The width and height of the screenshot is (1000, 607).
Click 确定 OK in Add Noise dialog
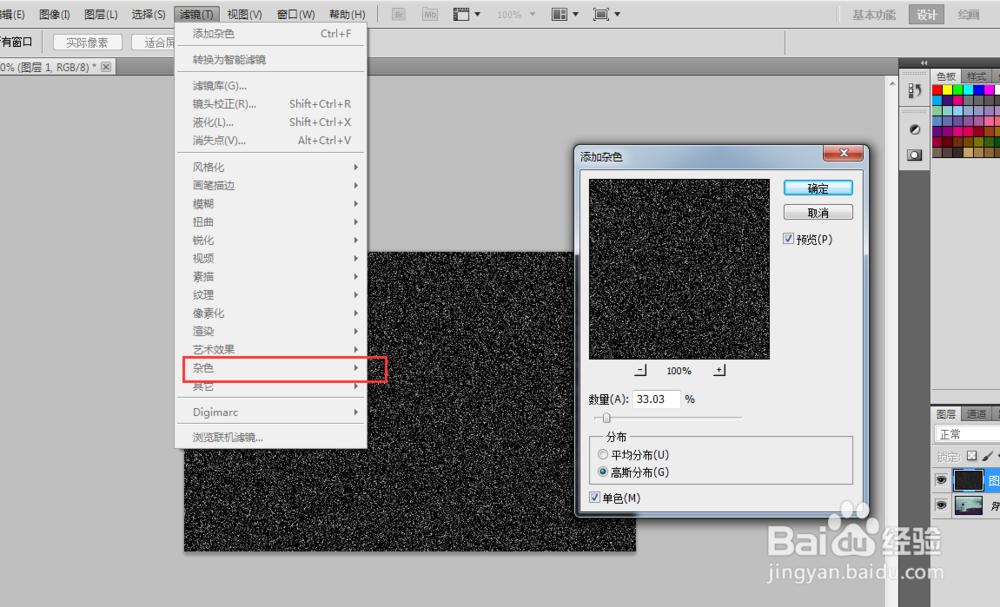[x=818, y=188]
